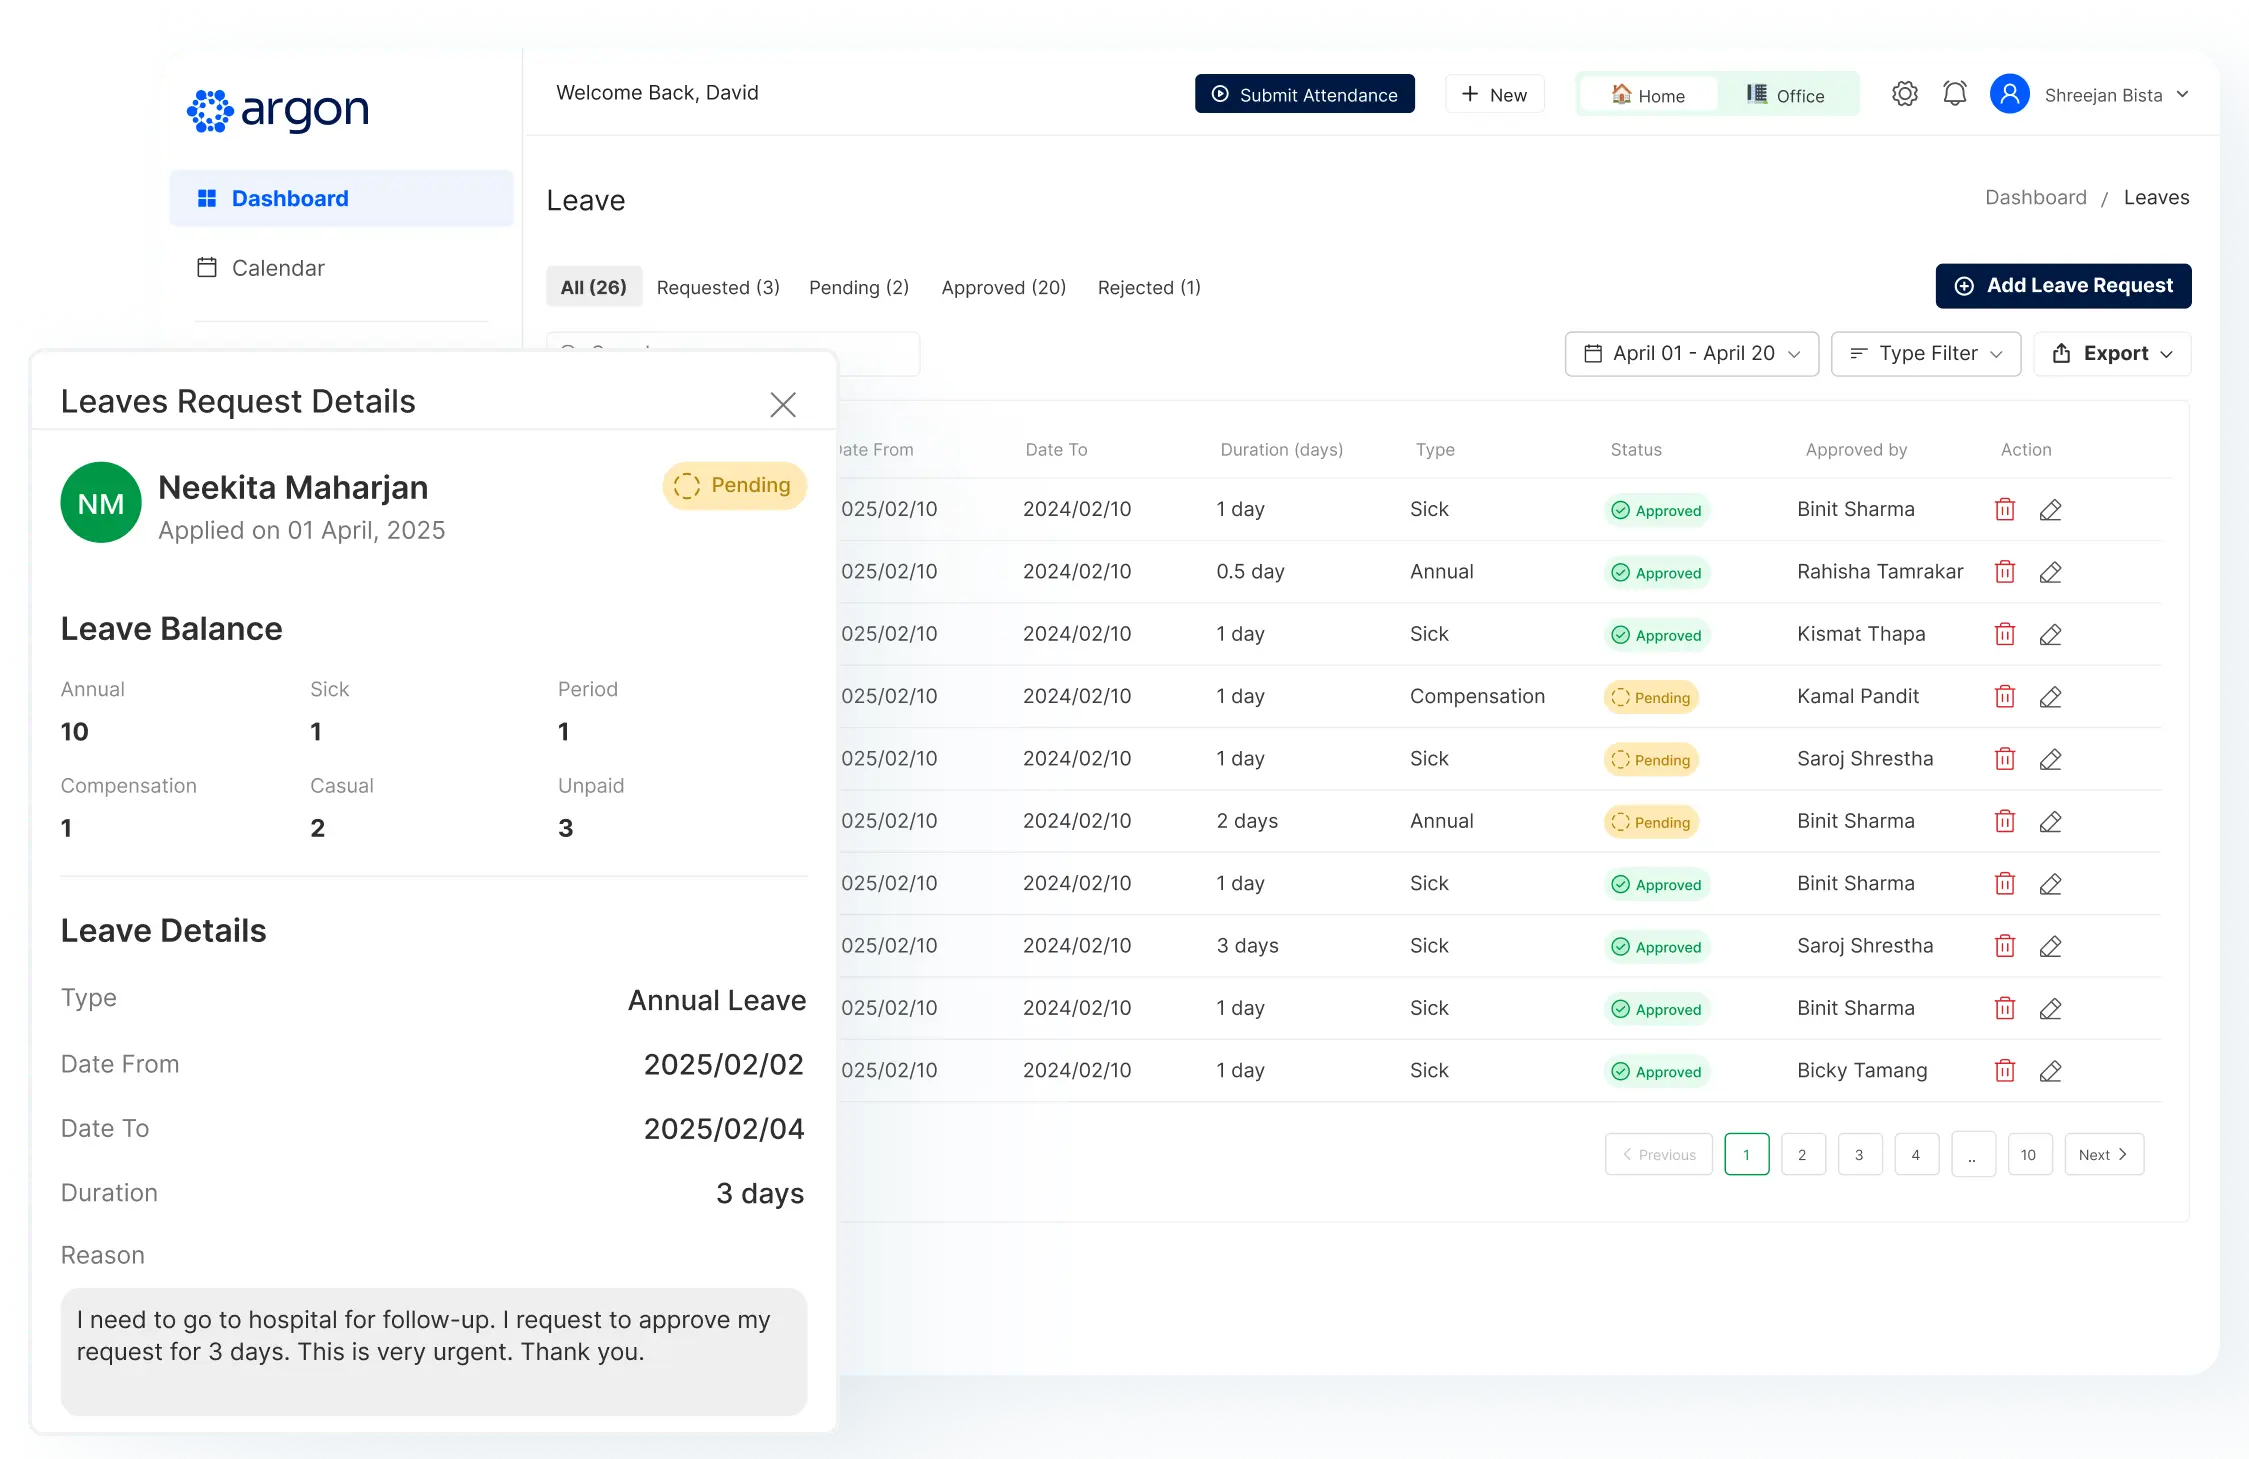Click the Submit Attendance button
The width and height of the screenshot is (2249, 1459).
point(1304,94)
